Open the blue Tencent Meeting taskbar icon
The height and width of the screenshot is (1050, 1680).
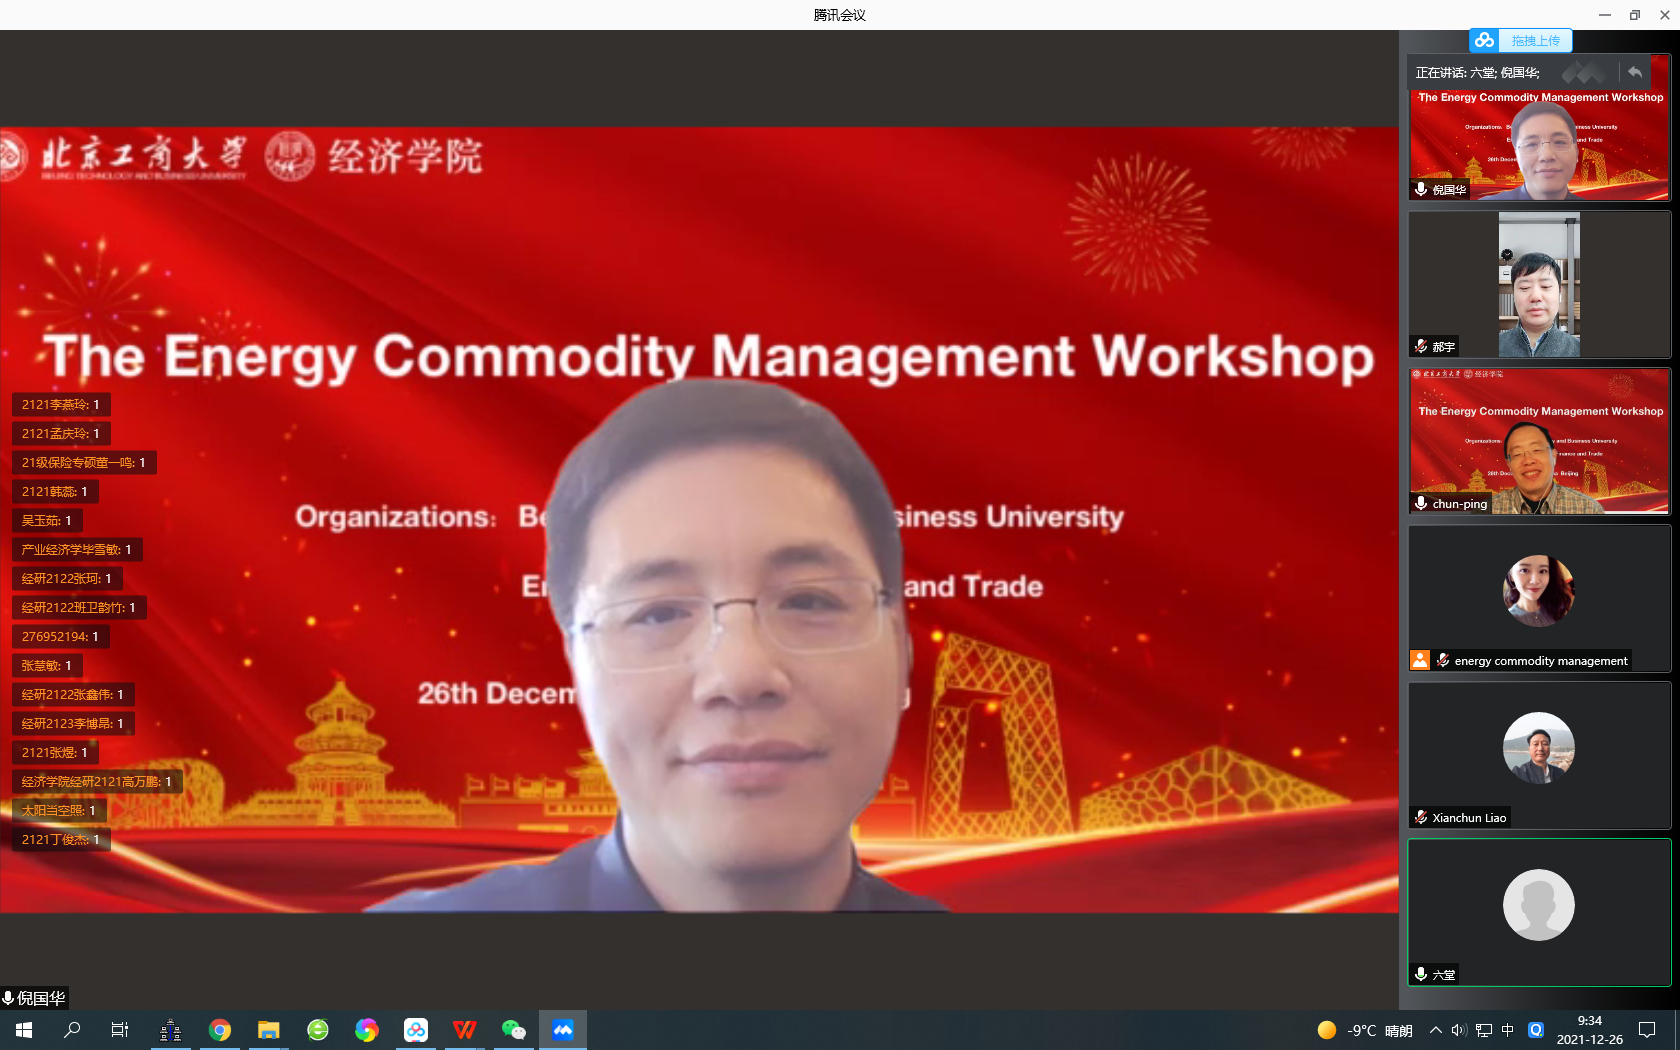(563, 1029)
